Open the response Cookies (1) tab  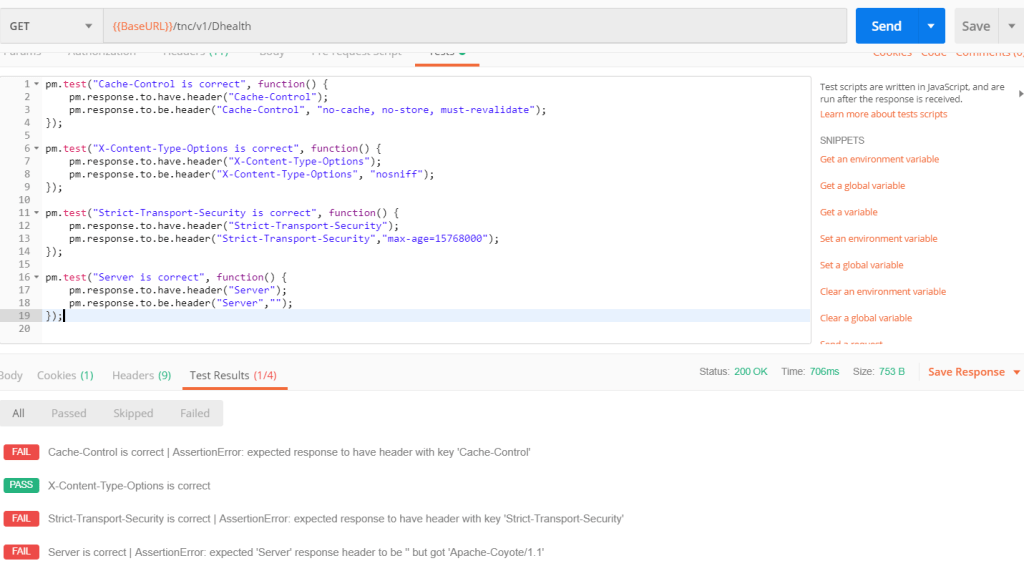[x=65, y=375]
